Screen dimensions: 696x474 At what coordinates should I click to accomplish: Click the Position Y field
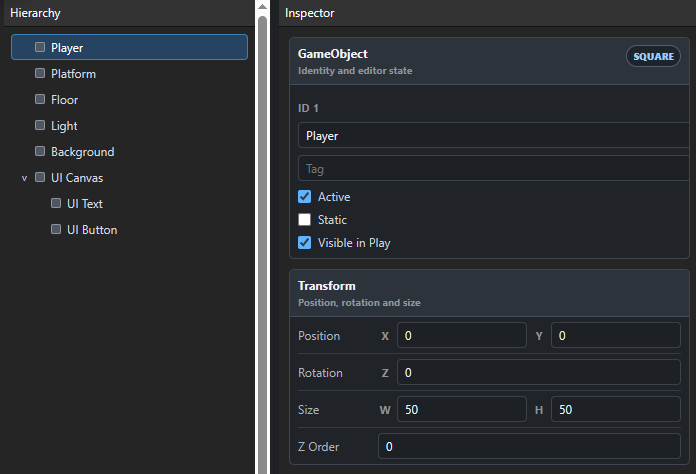point(616,335)
